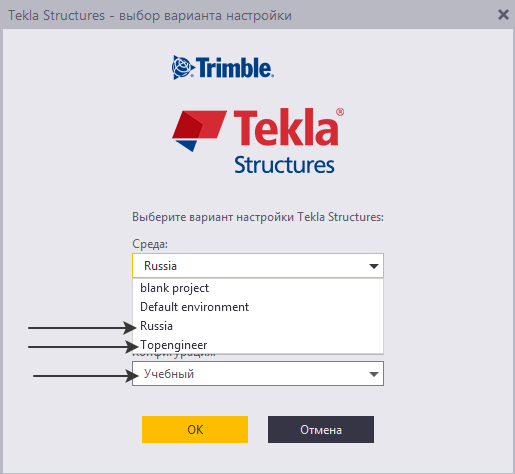Expand the configuration list via its arrow
515x474 pixels.
click(374, 374)
